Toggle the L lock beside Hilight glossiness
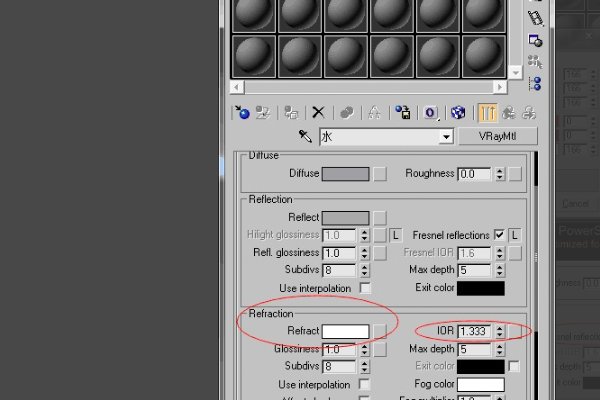The image size is (600, 400). pyautogui.click(x=396, y=235)
